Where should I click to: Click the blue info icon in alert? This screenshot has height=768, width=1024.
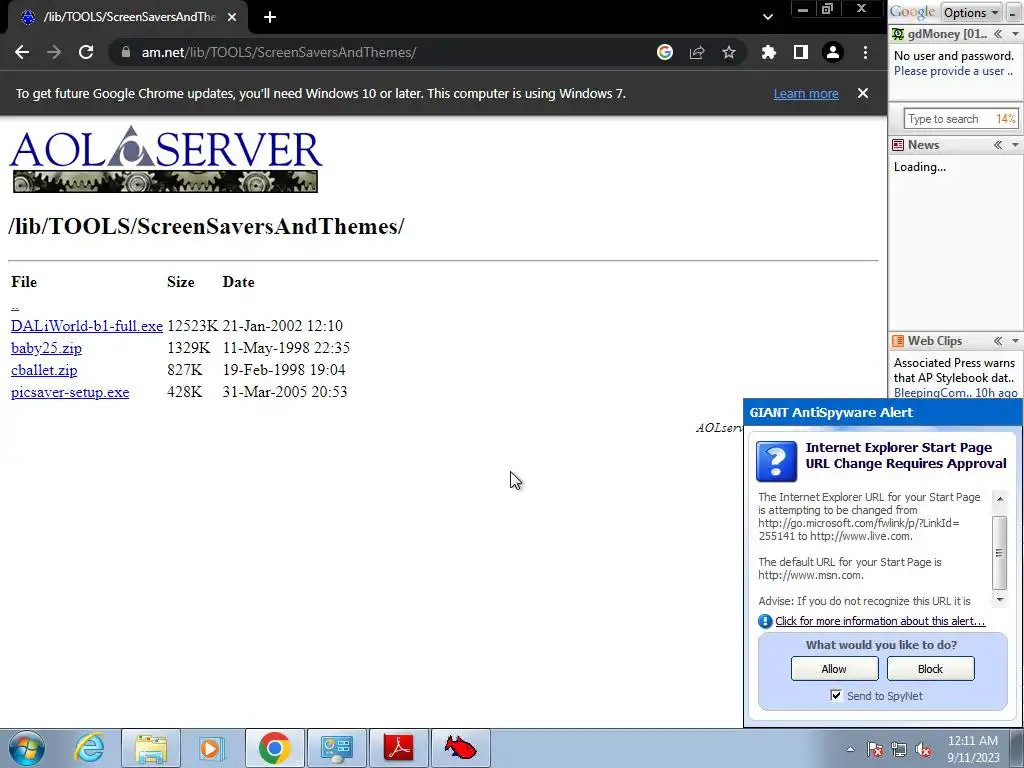click(765, 621)
